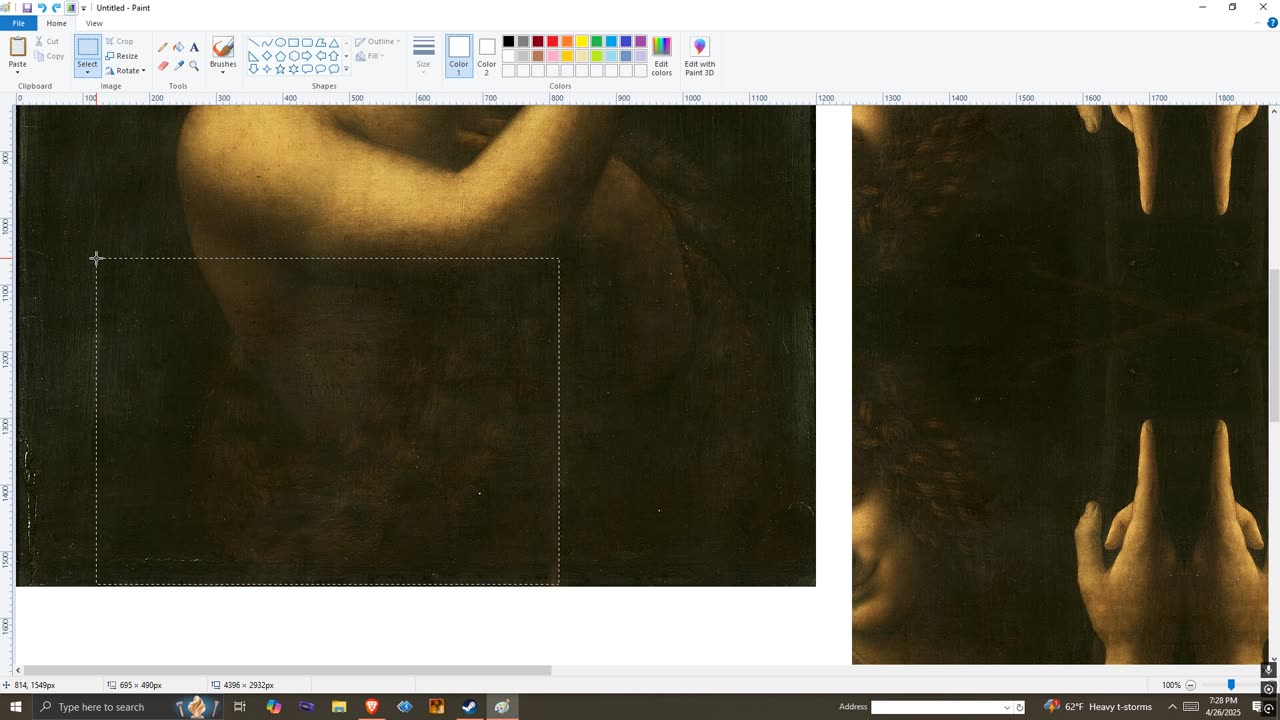Open Task View from taskbar
1280x720 pixels.
coord(240,707)
